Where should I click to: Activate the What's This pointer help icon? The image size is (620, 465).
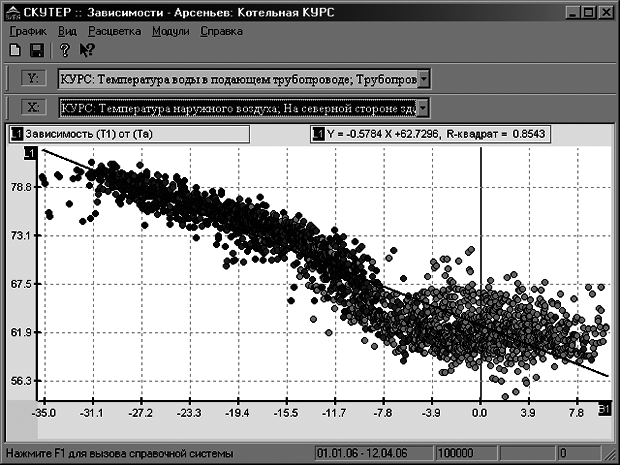pos(87,50)
